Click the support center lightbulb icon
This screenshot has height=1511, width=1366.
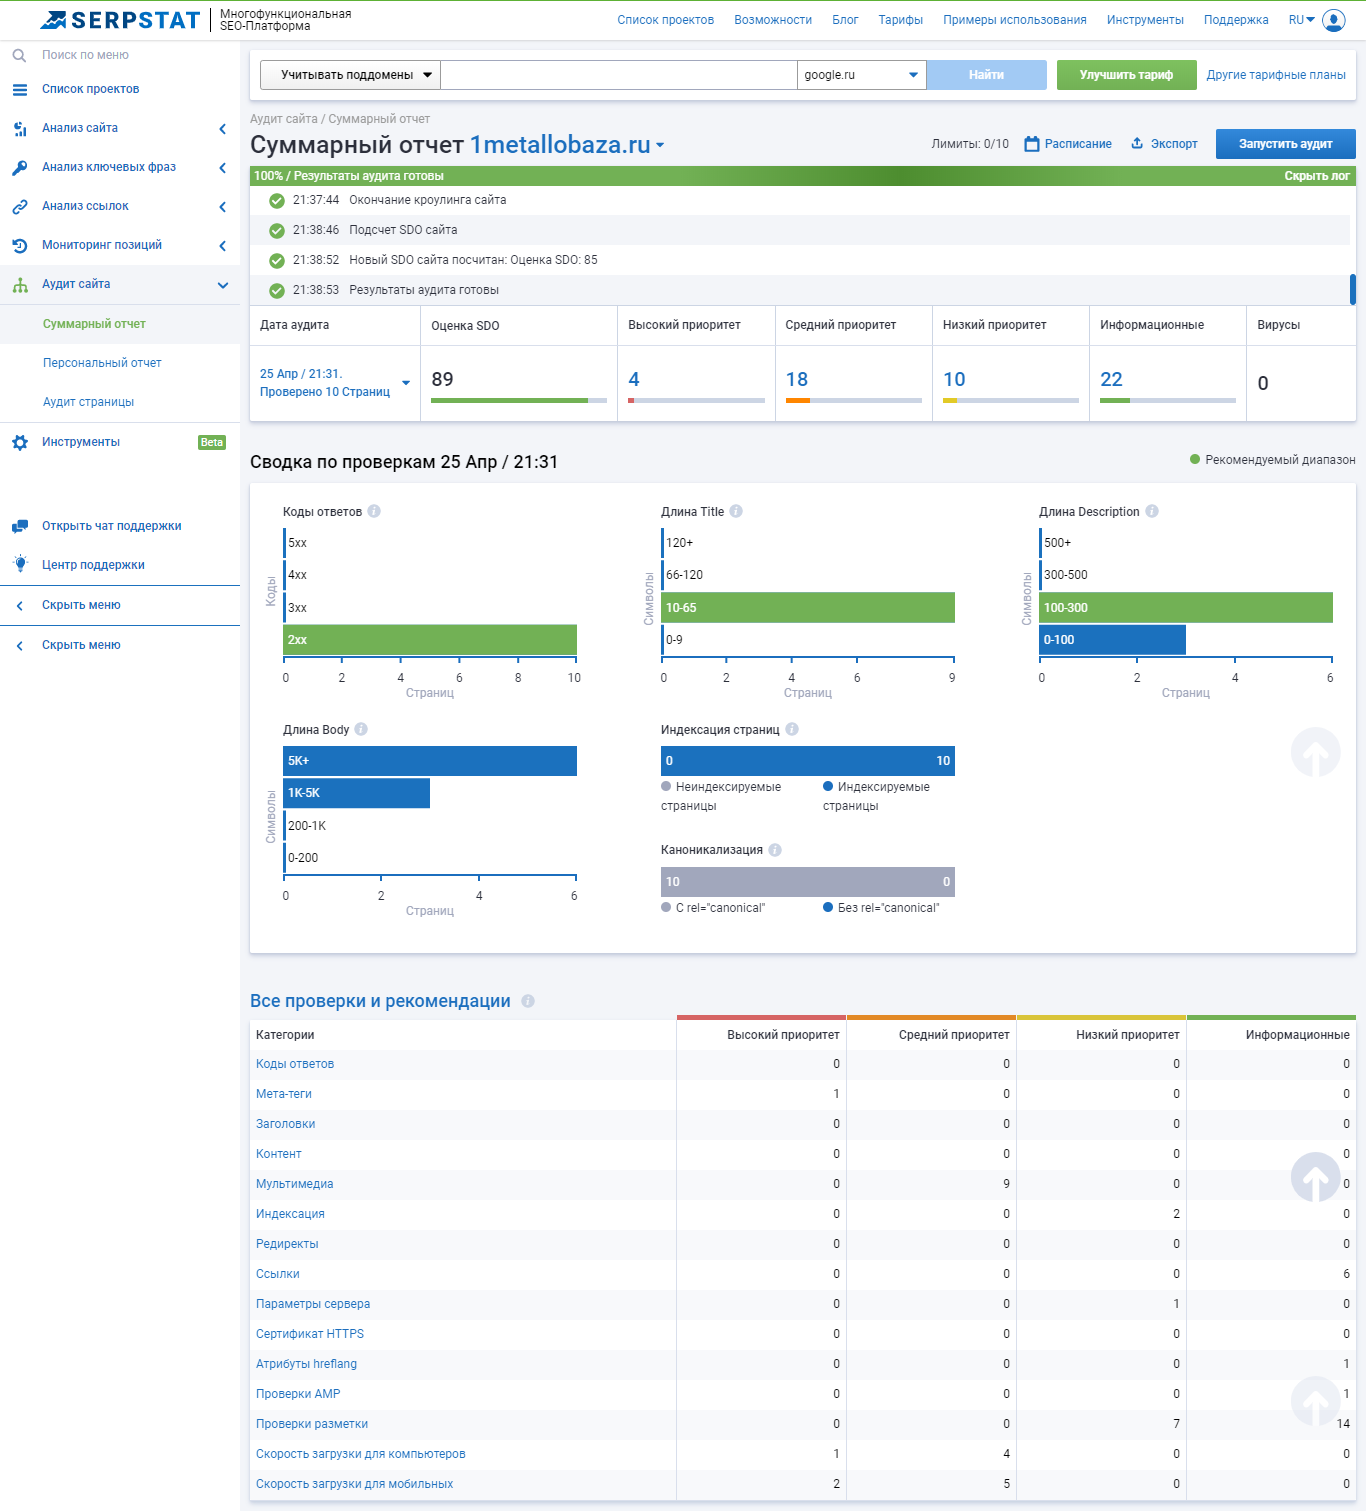[20, 564]
